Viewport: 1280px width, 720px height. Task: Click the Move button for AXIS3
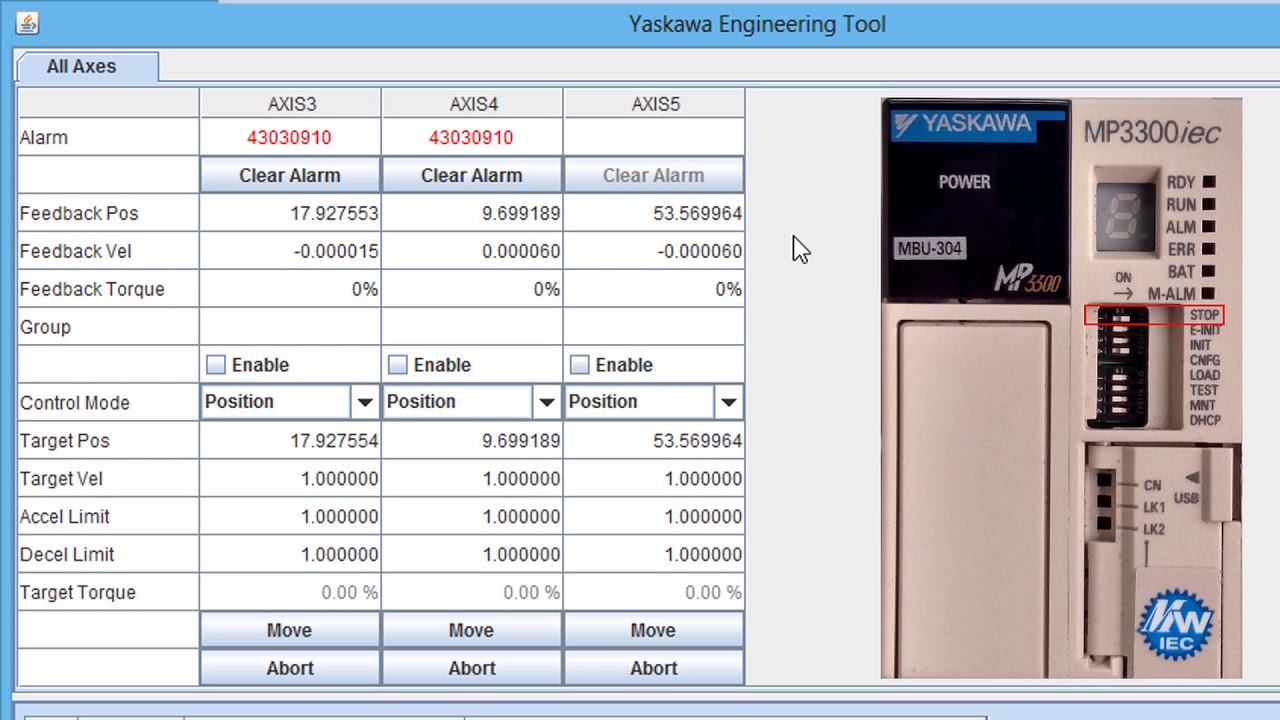290,630
